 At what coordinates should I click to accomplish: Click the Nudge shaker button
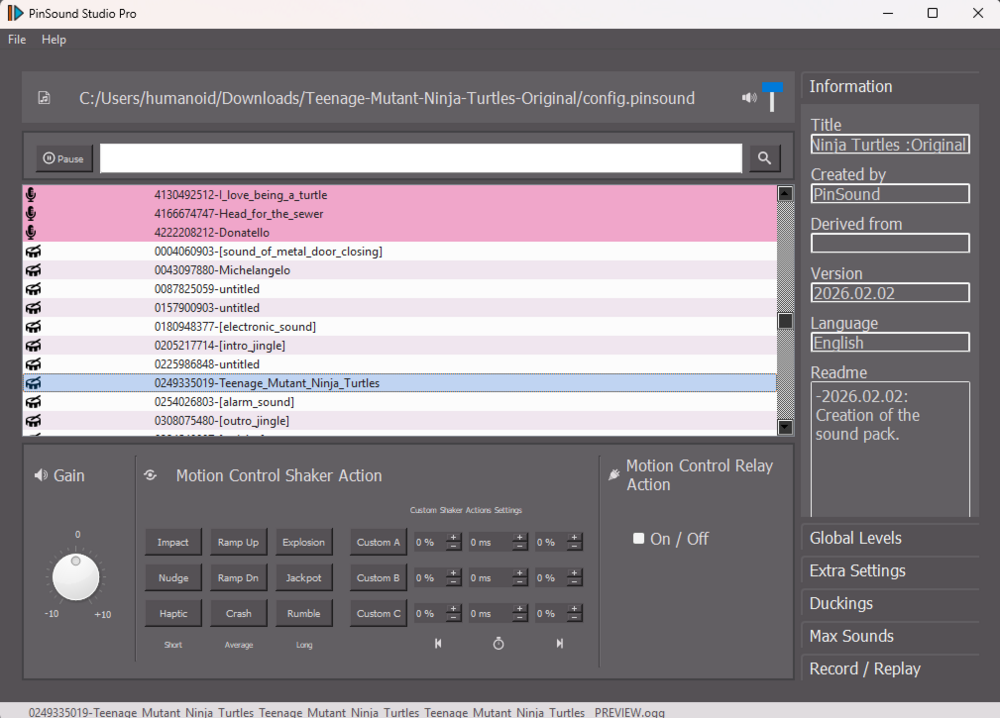pyautogui.click(x=173, y=578)
